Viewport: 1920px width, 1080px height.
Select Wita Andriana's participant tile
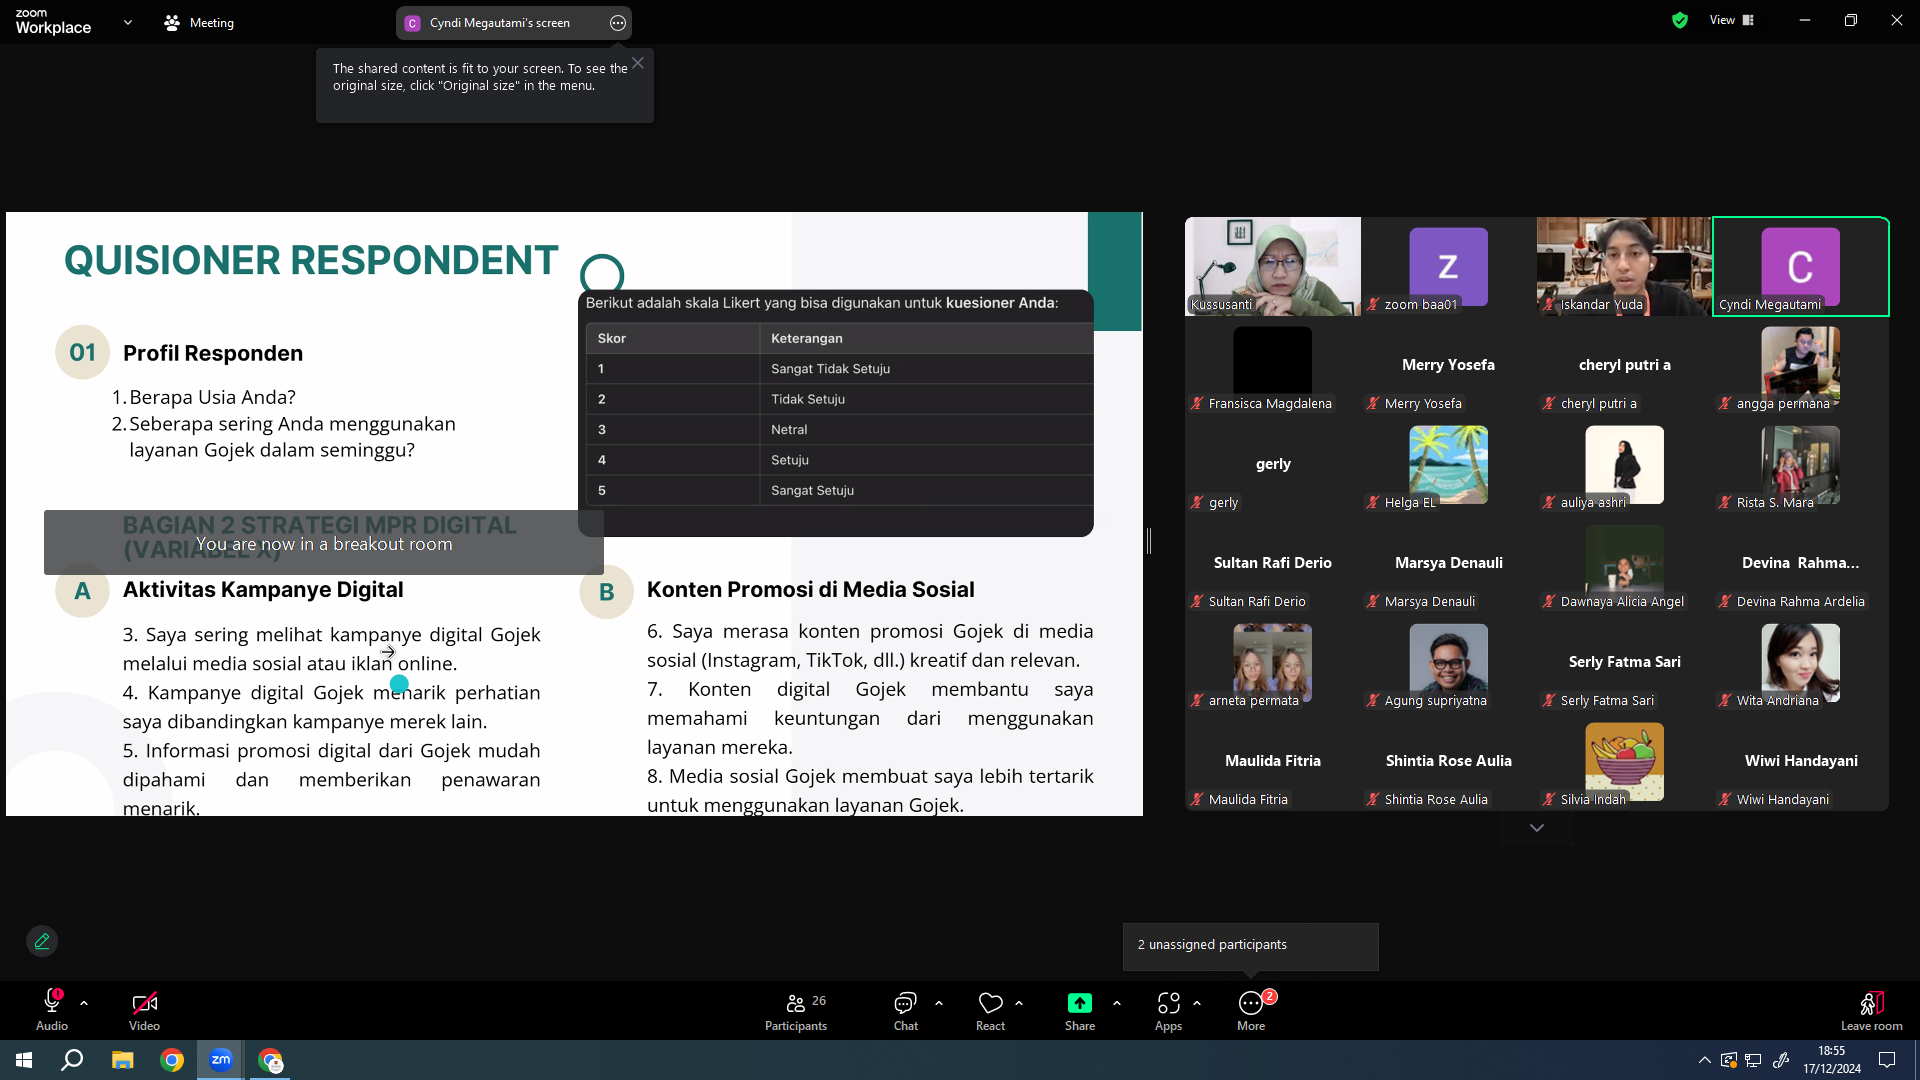point(1801,662)
